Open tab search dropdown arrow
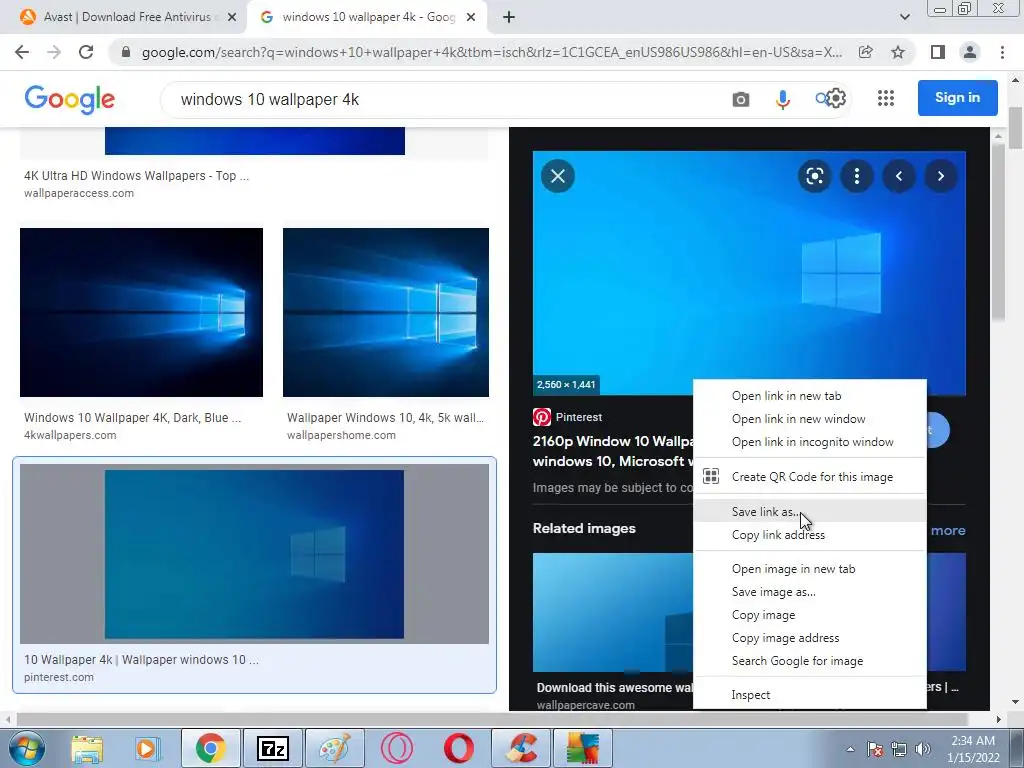 pyautogui.click(x=904, y=18)
